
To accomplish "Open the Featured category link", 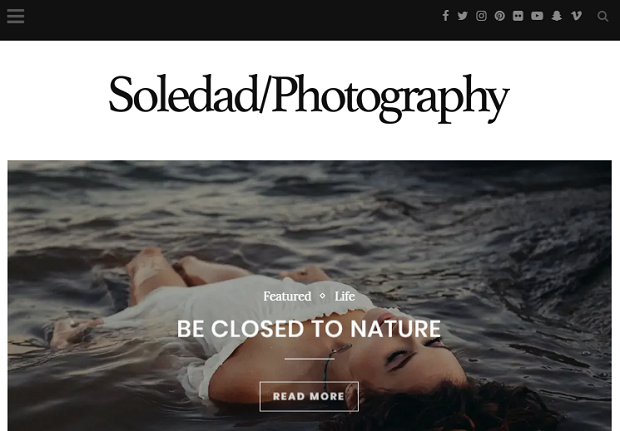I will 287,296.
